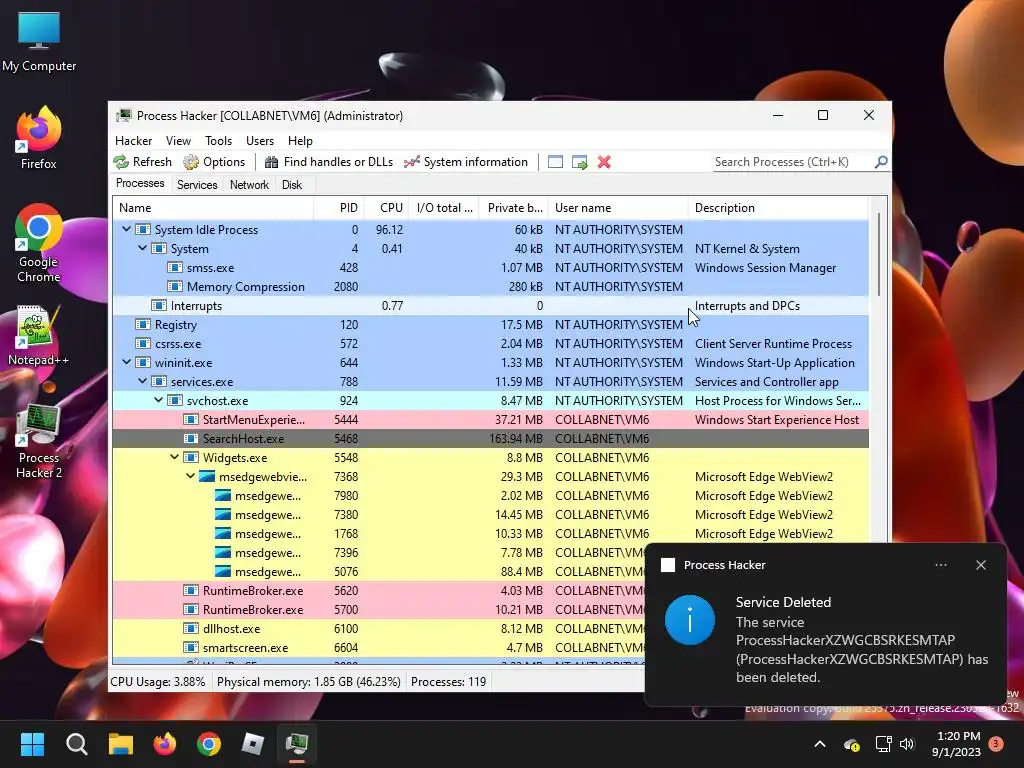Open the Windows Start menu
This screenshot has height=768, width=1024.
[32, 744]
